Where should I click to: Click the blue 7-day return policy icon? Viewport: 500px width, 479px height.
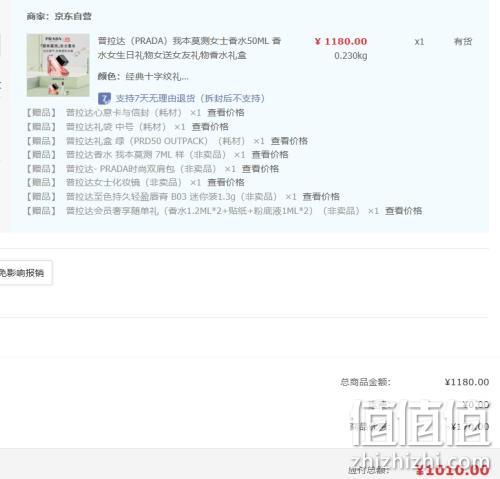pyautogui.click(x=104, y=98)
